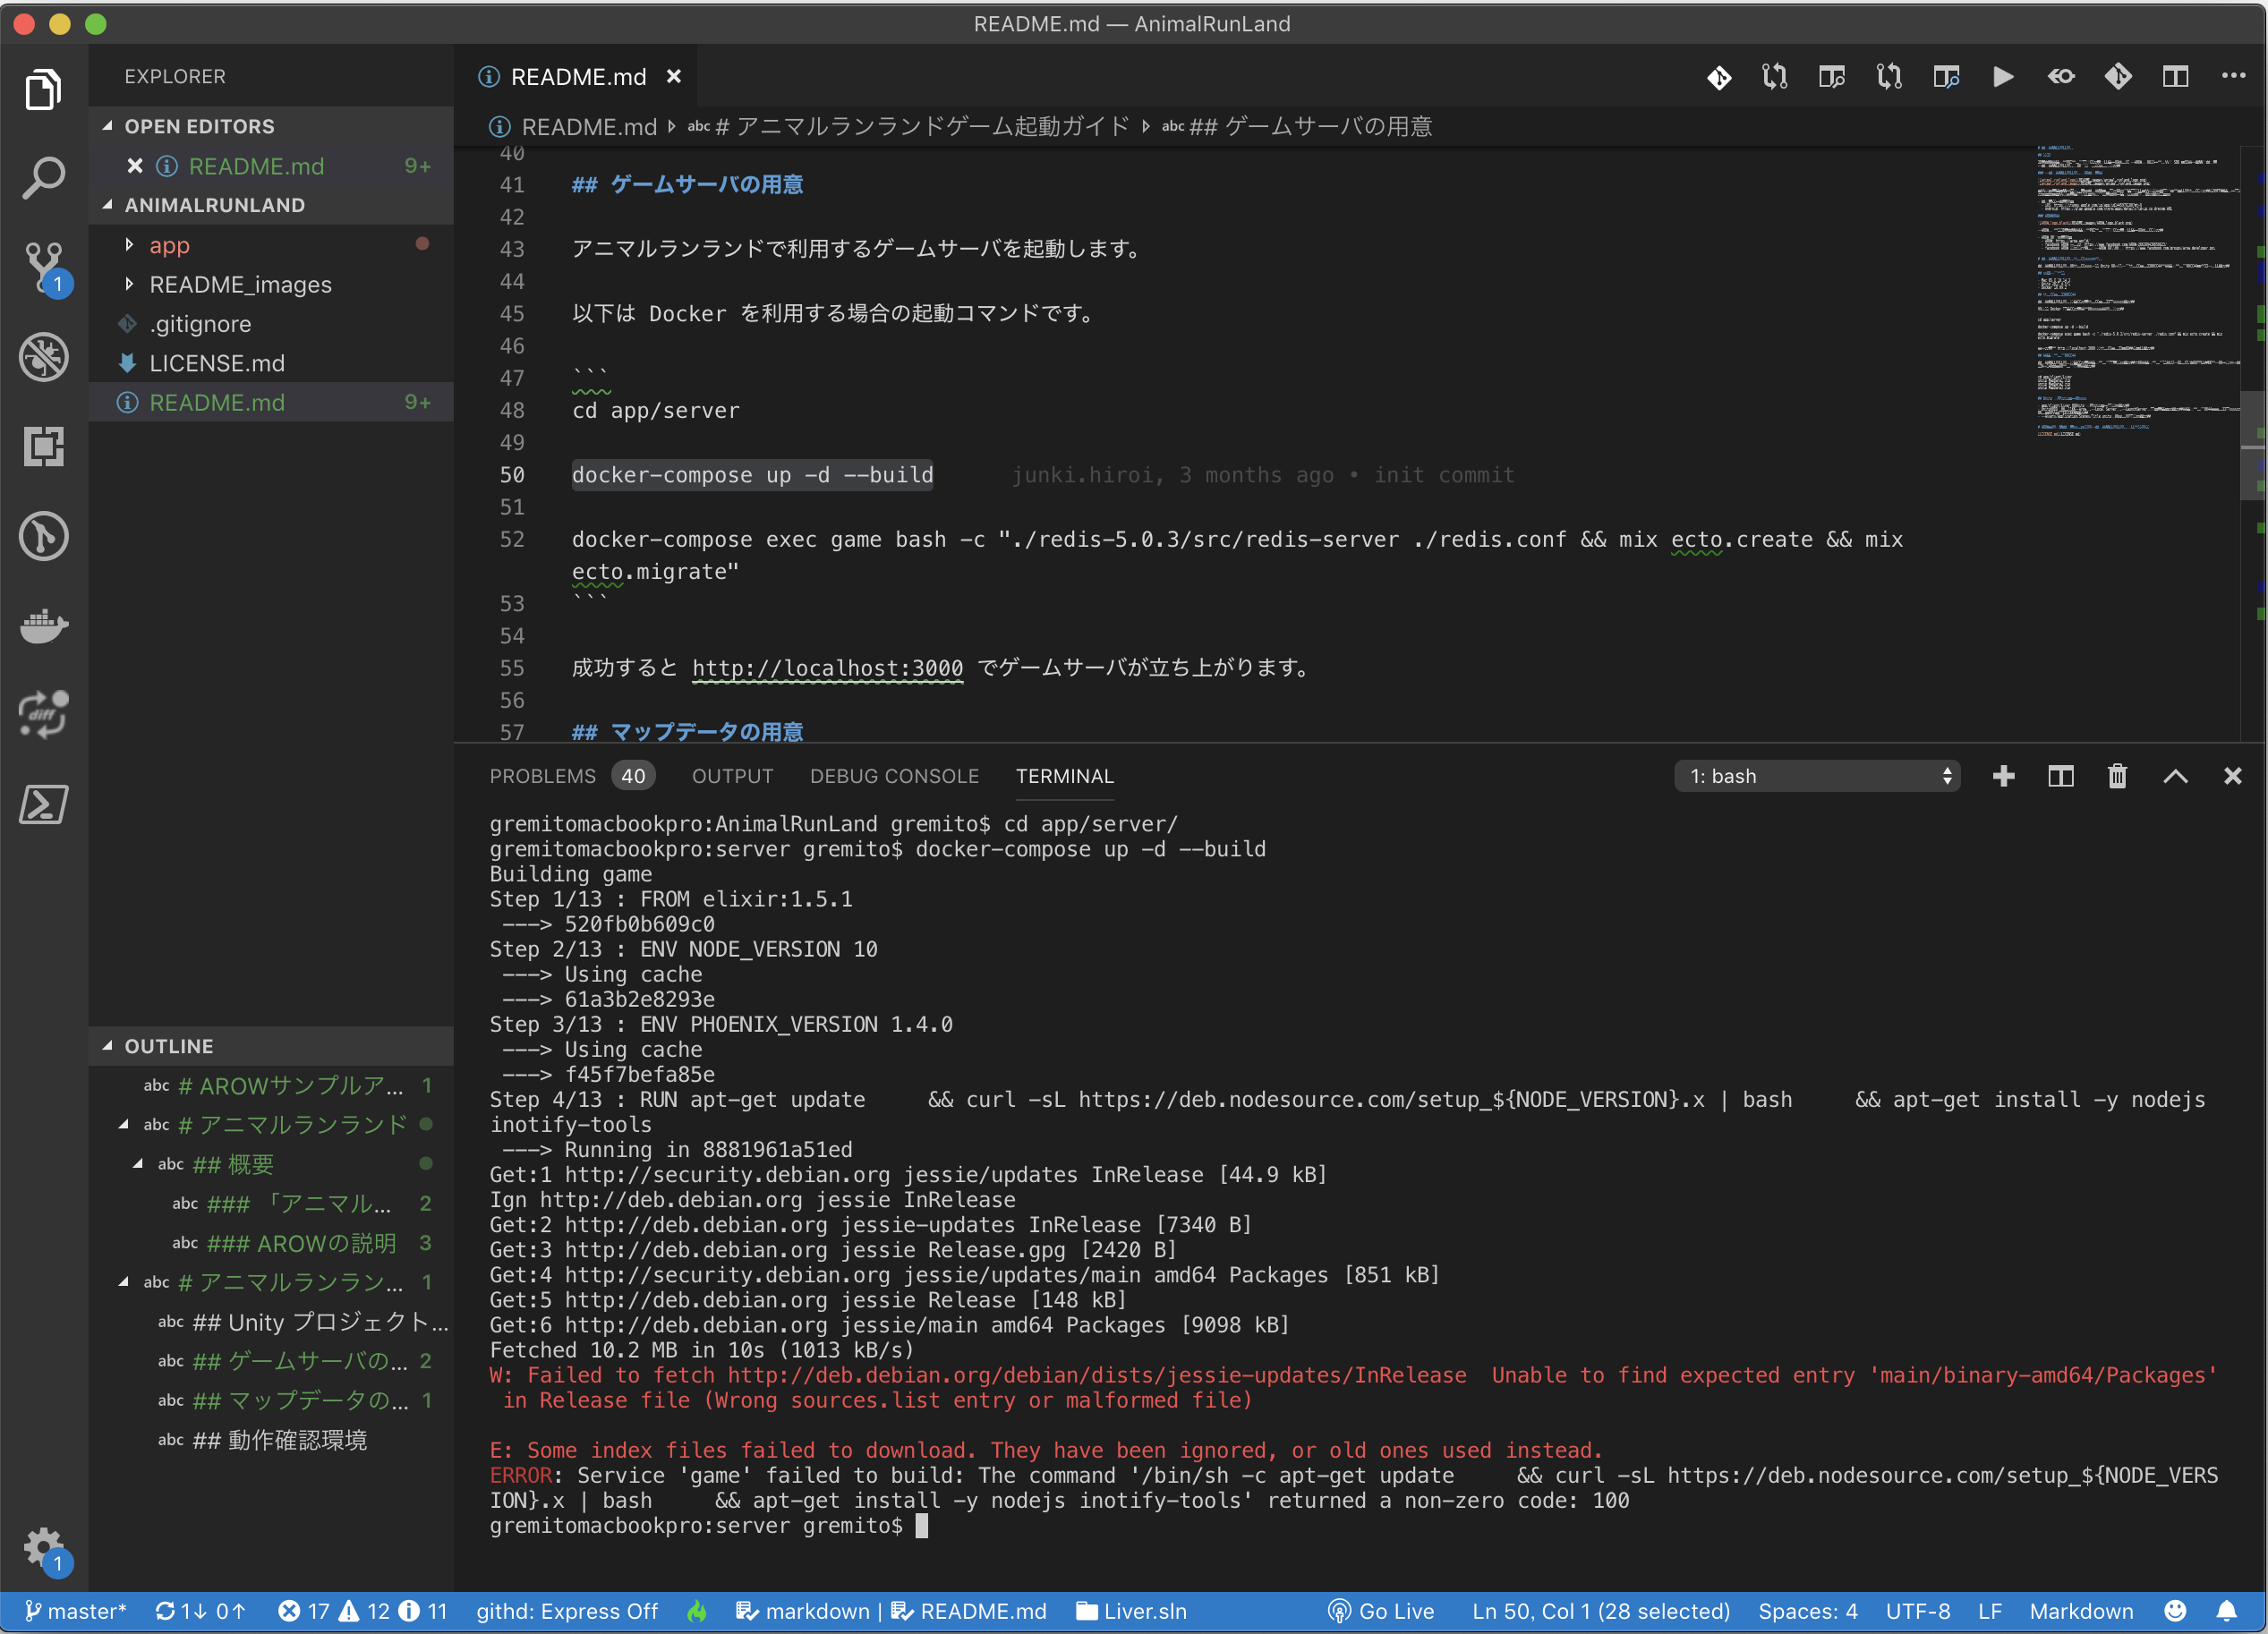Viewport: 2268px width, 1634px height.
Task: Maximize the terminal panel with chevron
Action: (2175, 776)
